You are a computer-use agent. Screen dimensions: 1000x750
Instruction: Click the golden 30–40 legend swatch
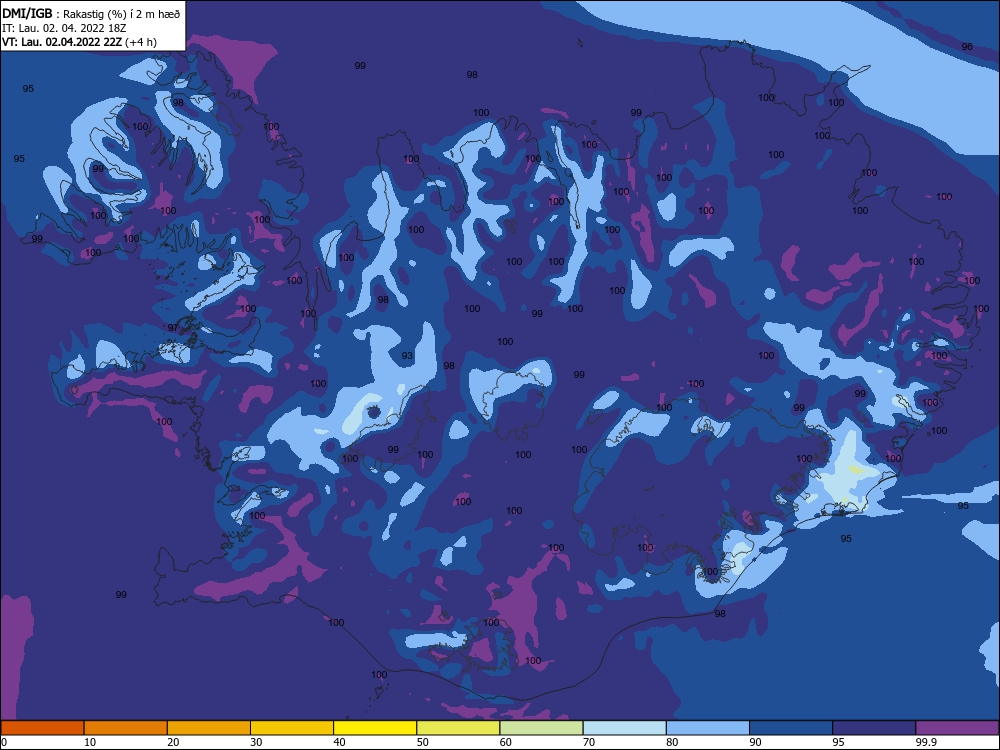click(292, 728)
